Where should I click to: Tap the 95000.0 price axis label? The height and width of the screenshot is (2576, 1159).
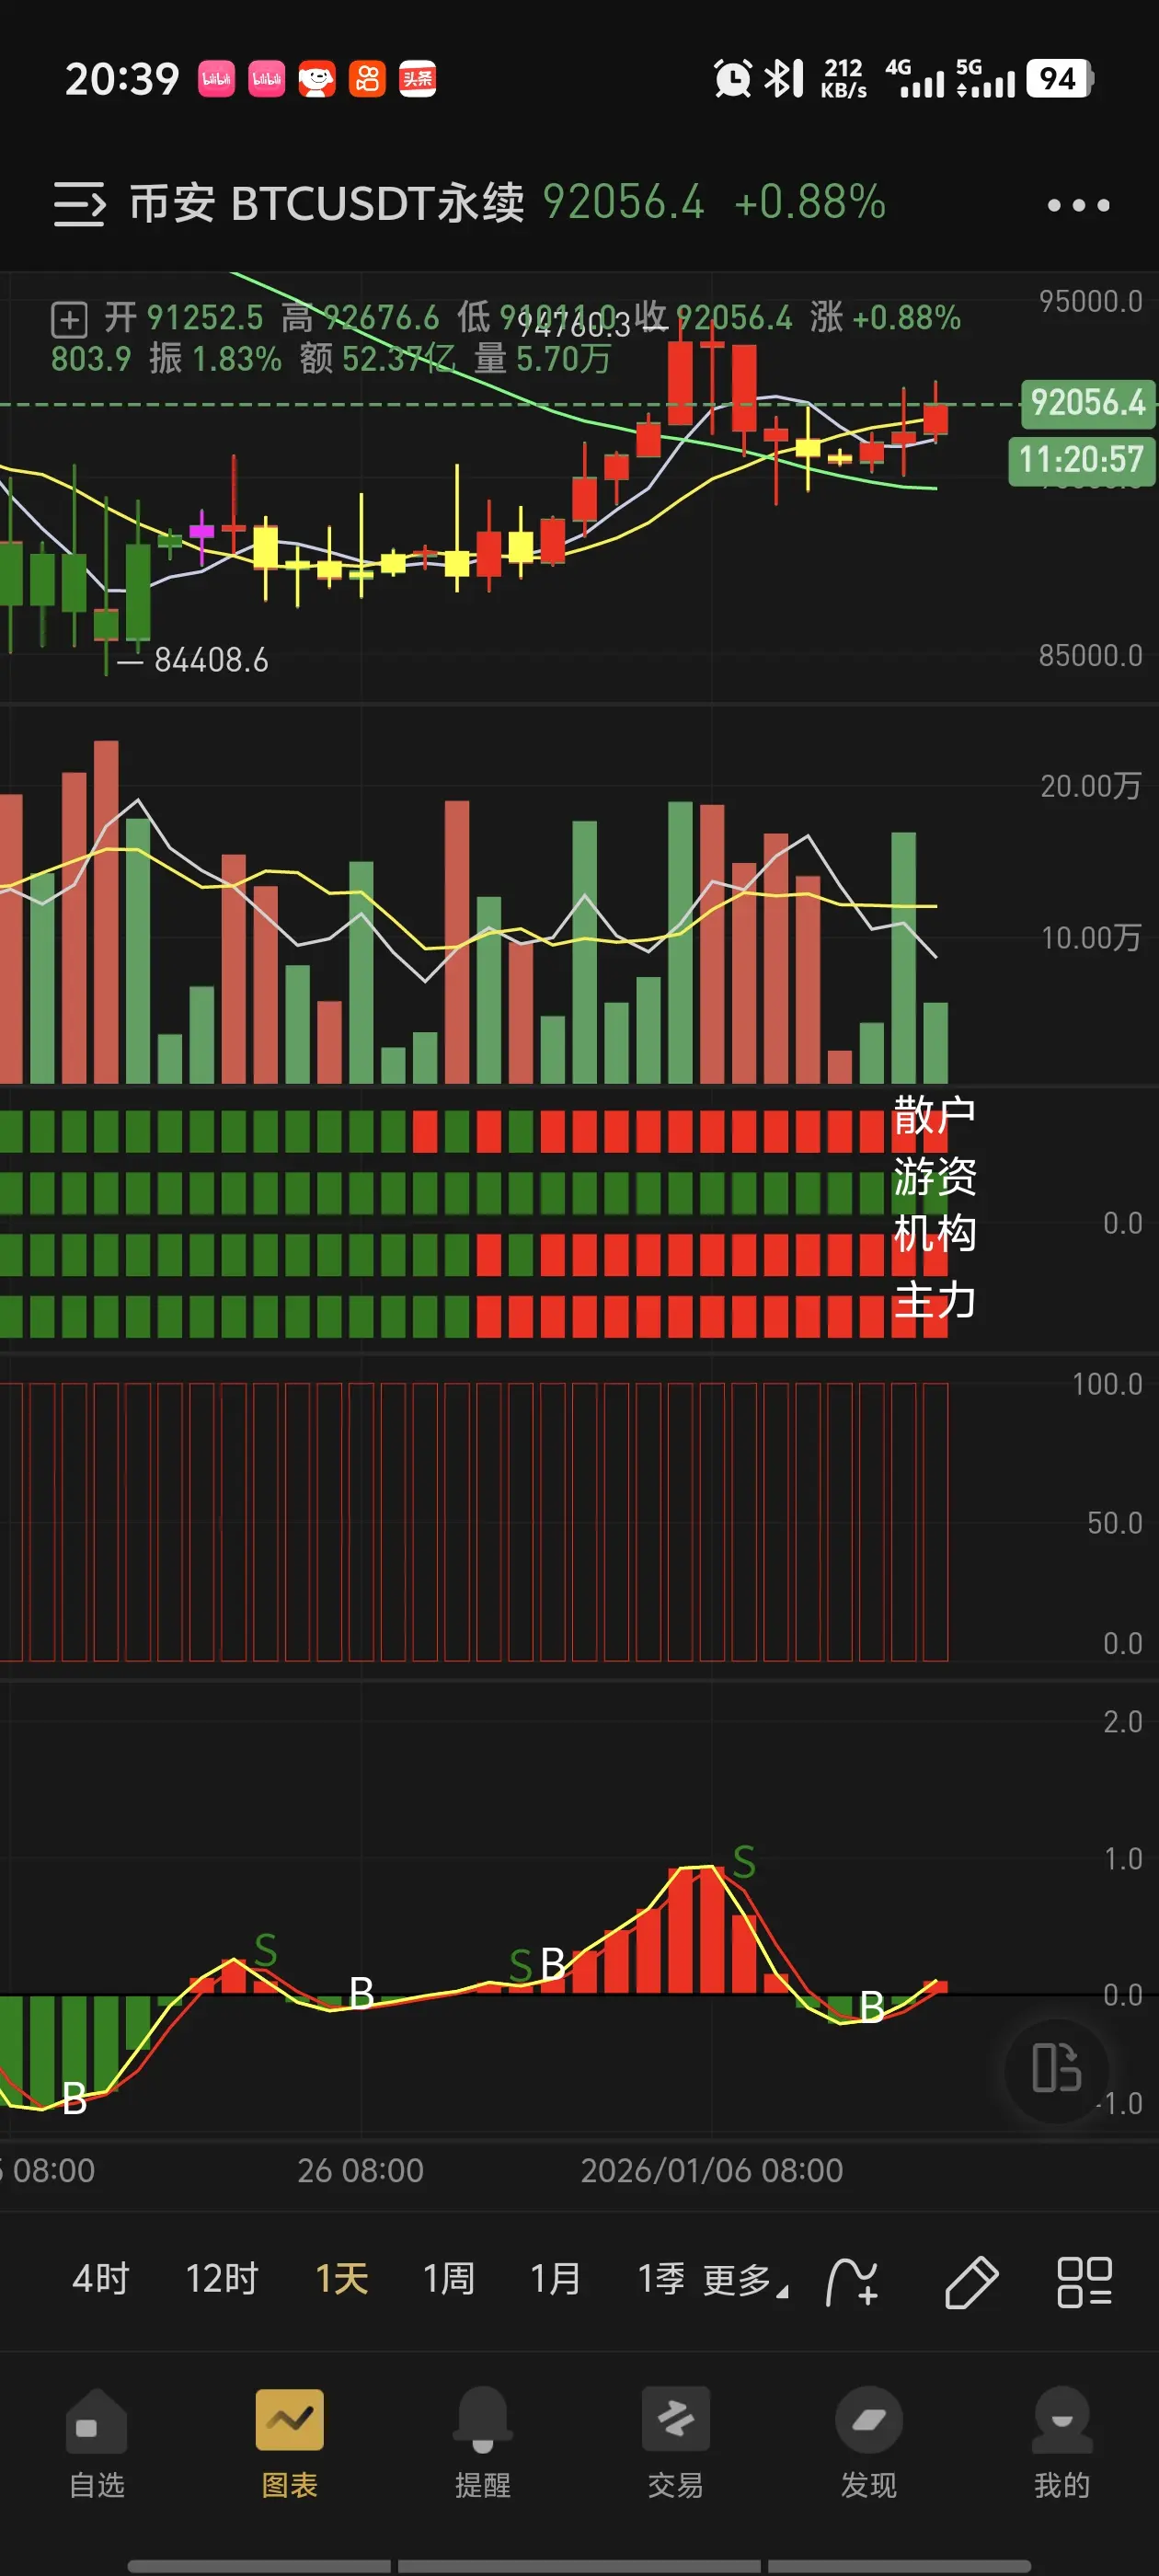pyautogui.click(x=1090, y=301)
